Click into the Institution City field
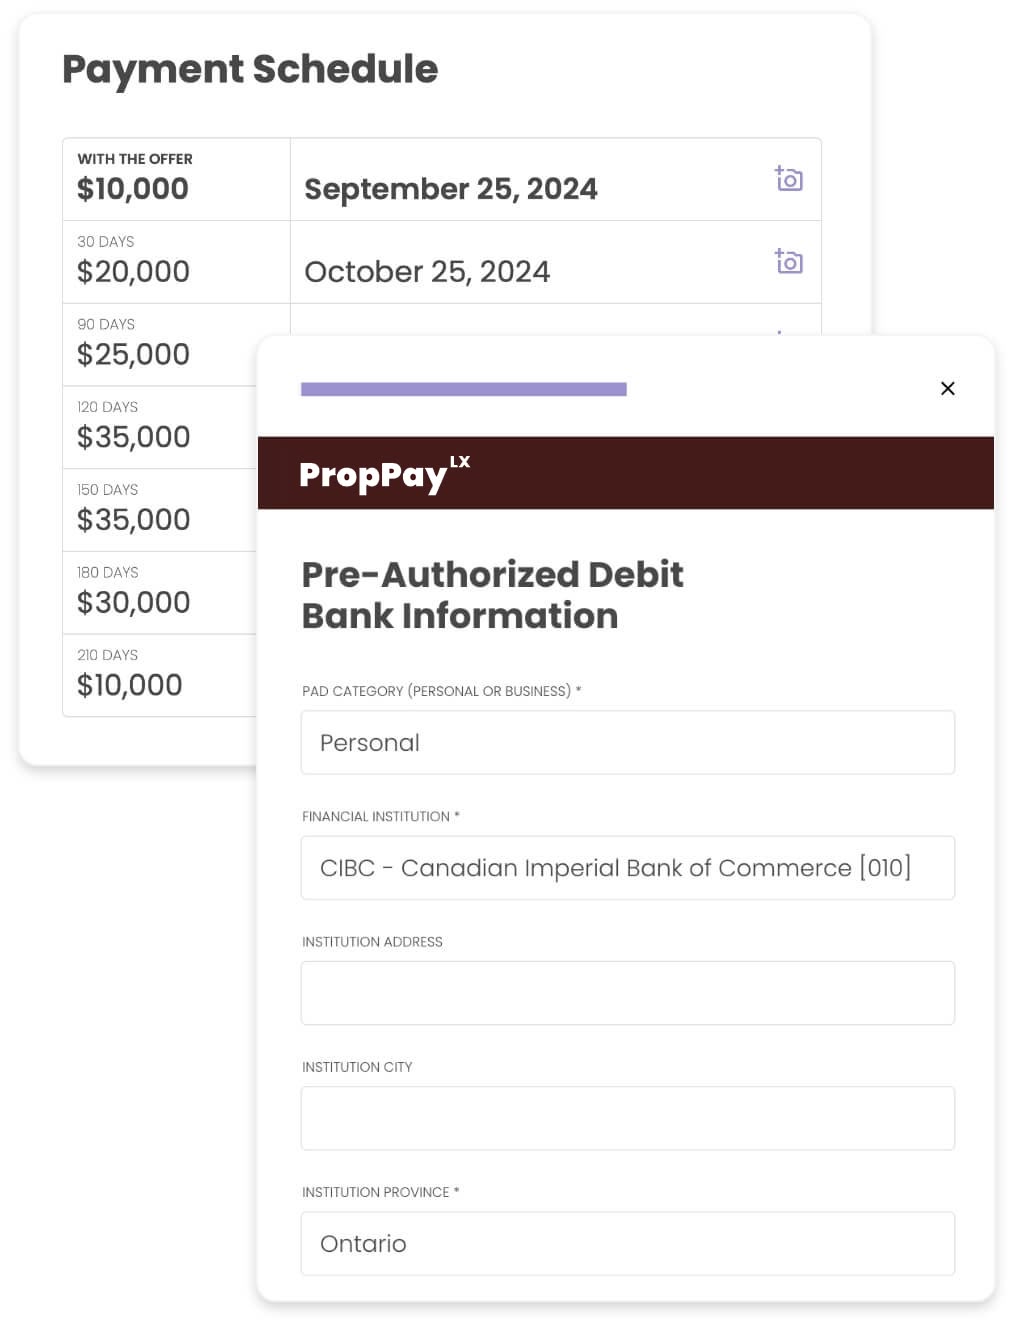The height and width of the screenshot is (1326, 1014). [628, 1118]
